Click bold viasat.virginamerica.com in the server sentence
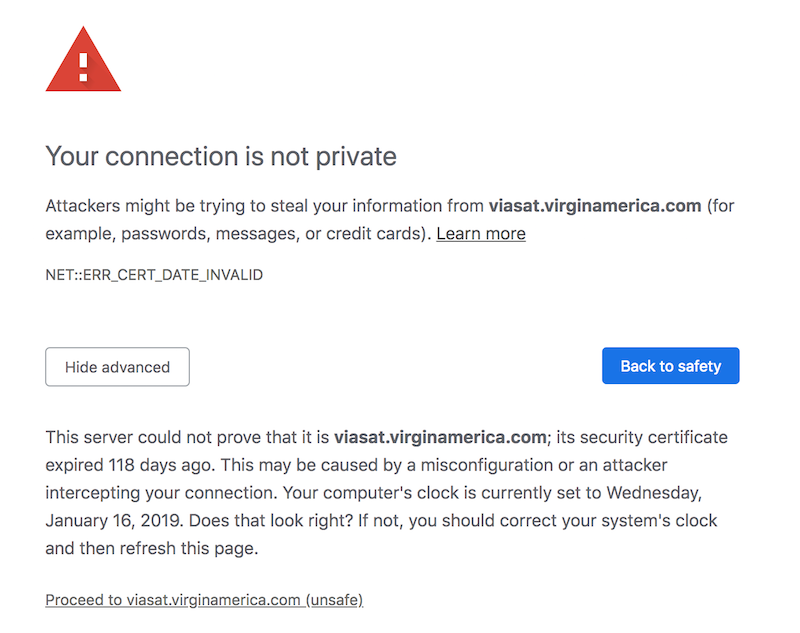The height and width of the screenshot is (633, 800). point(440,438)
